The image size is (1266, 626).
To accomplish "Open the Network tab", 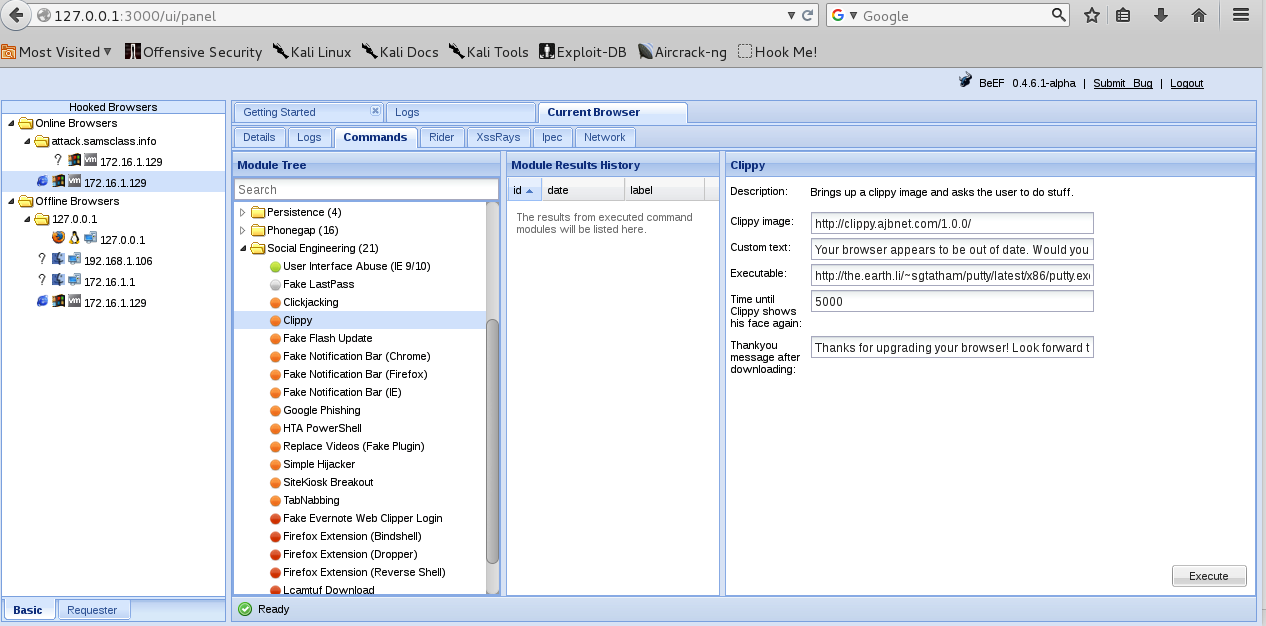I will (604, 138).
